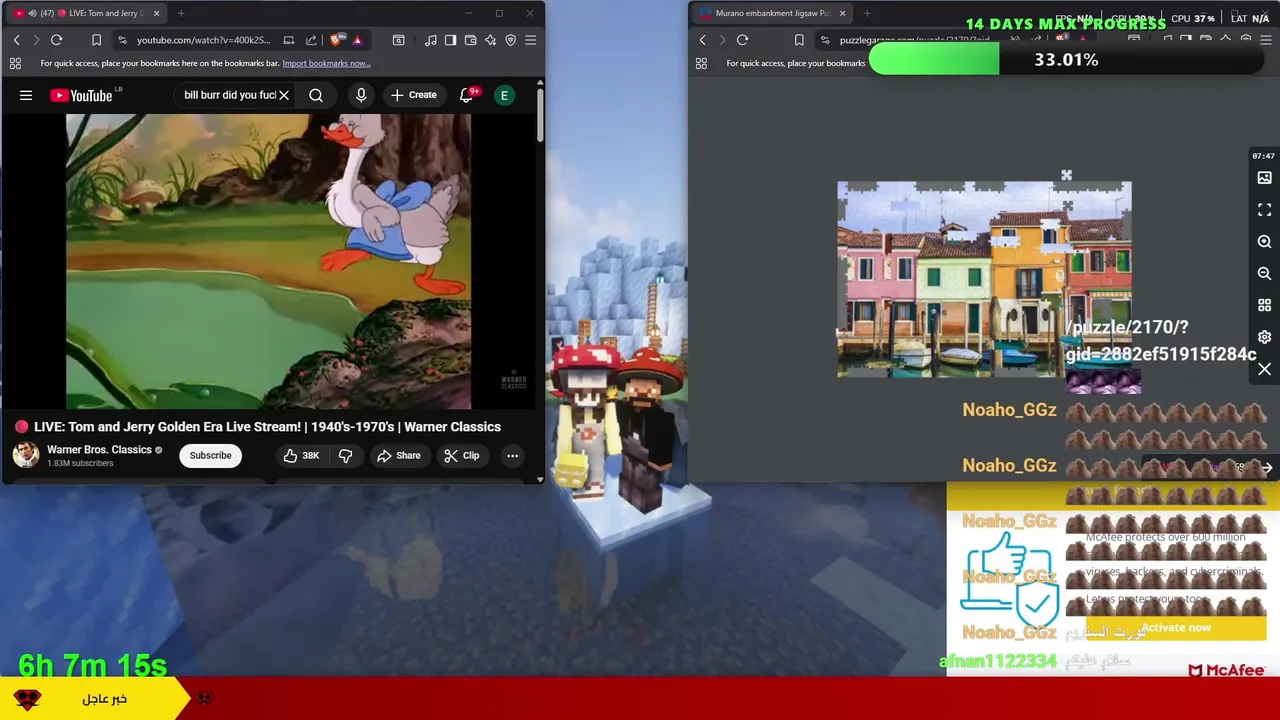Subscribe to Warner Bros. Classics

tap(210, 456)
